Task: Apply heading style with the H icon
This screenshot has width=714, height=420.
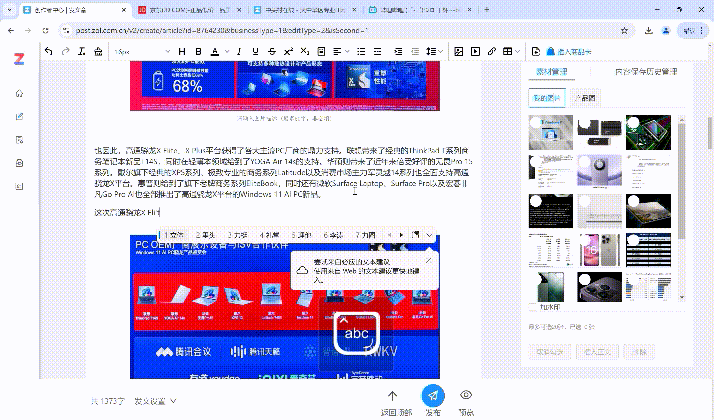Action: 182,51
